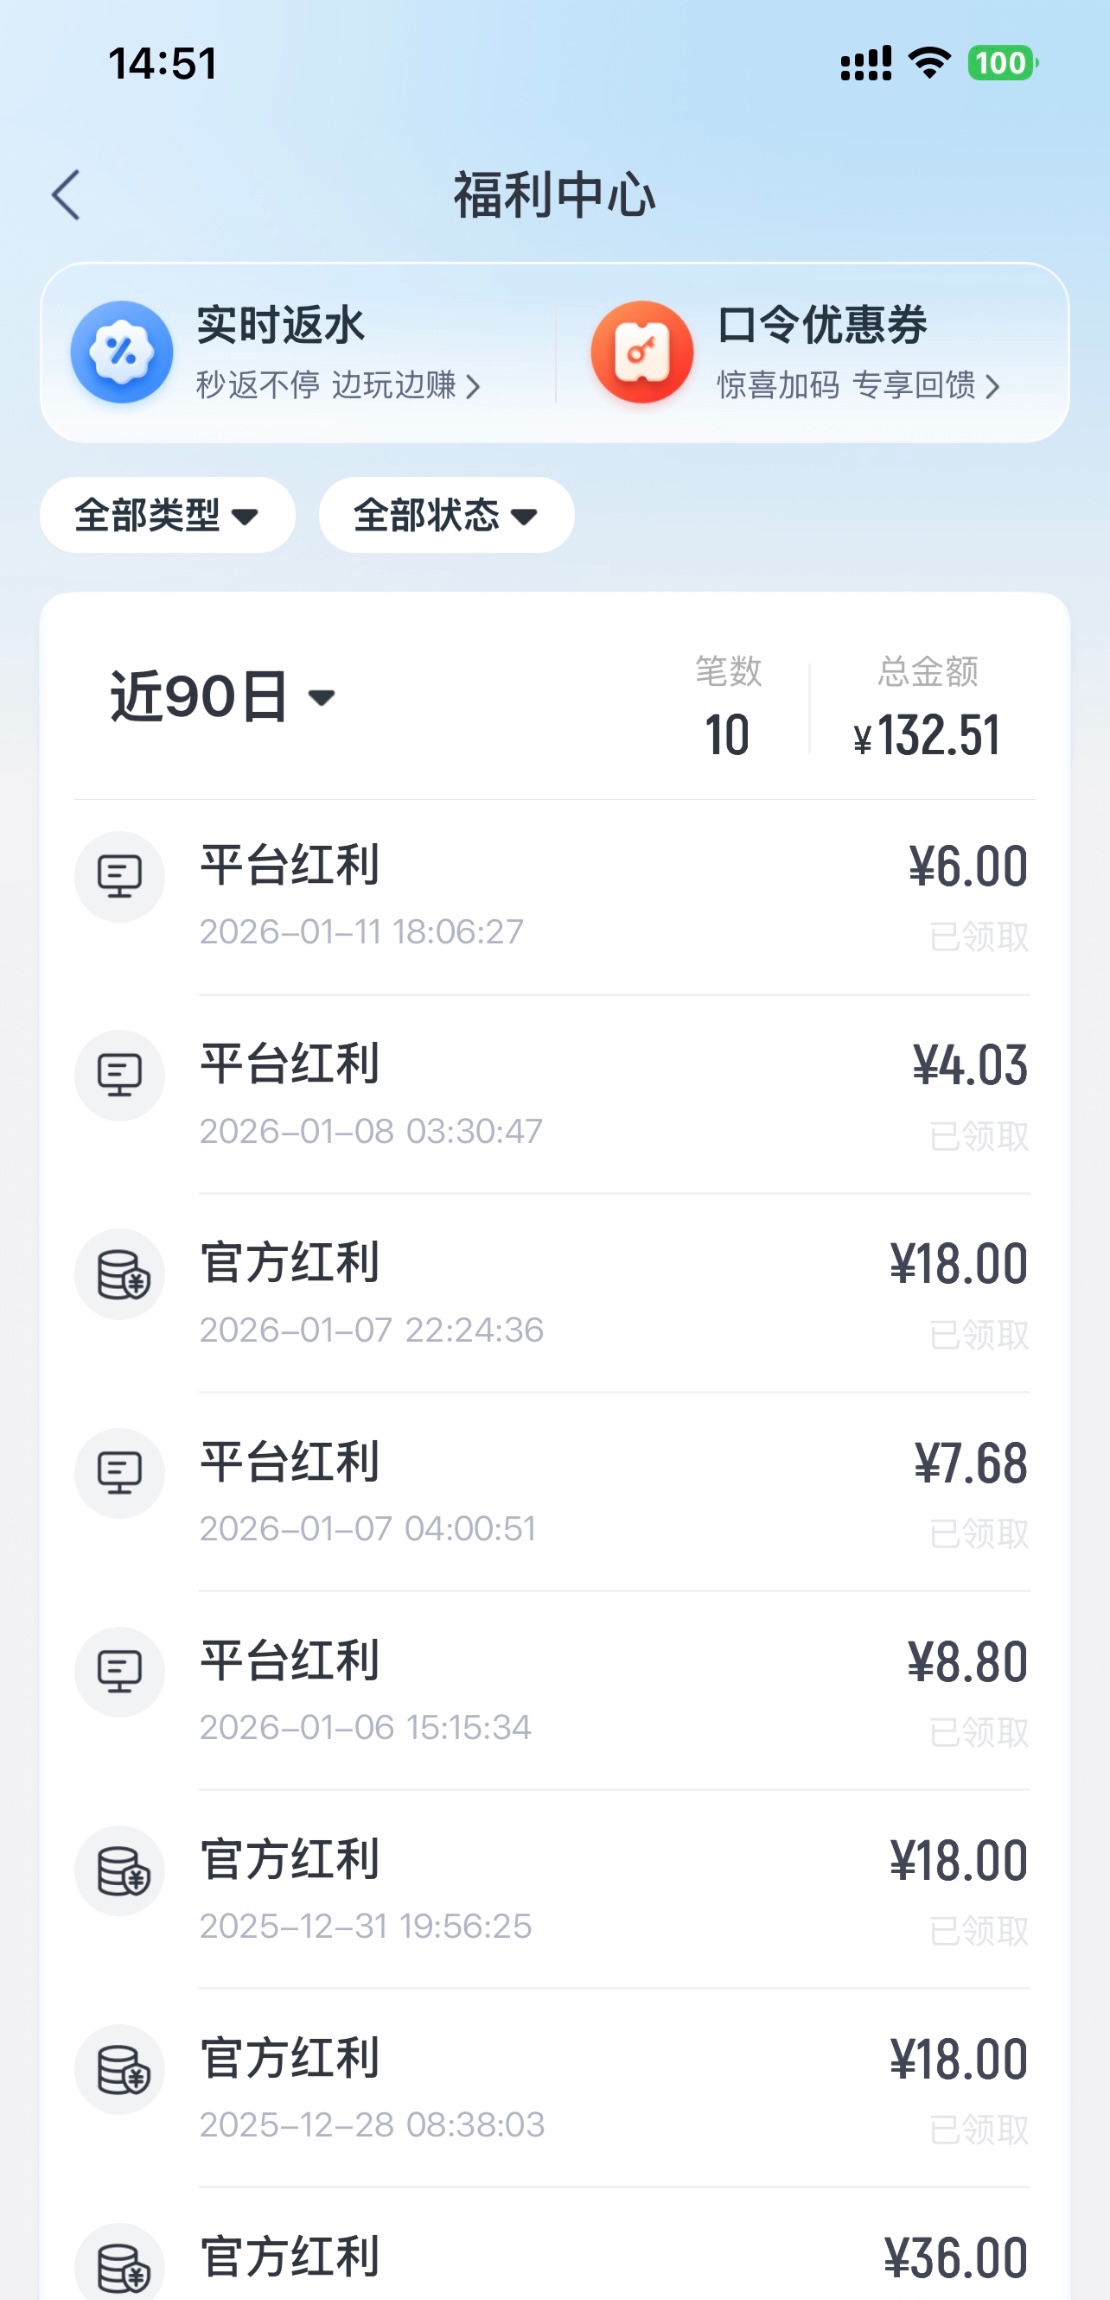The width and height of the screenshot is (1110, 2300).
Task: Tap coin stack icon for 2026-01-07 22:24:36
Action: coord(122,1275)
